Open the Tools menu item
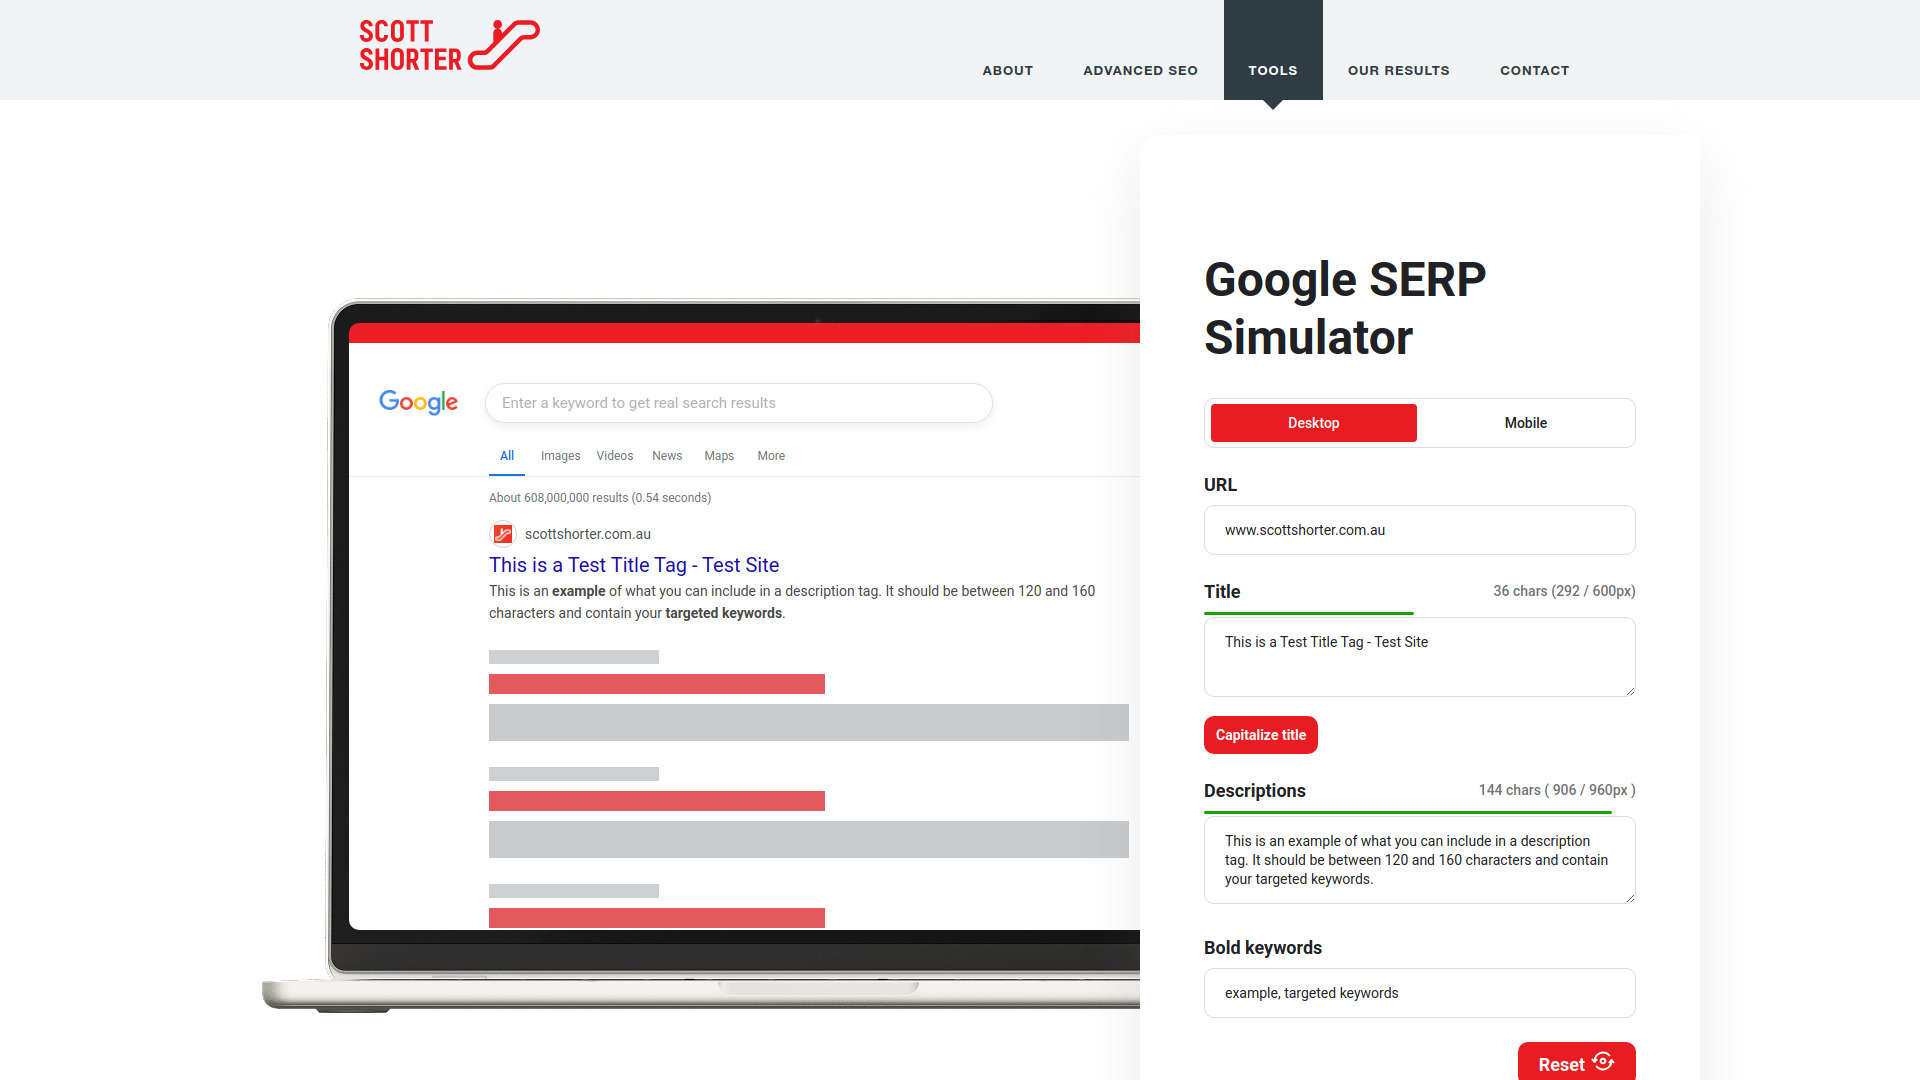The height and width of the screenshot is (1080, 1920). [1273, 50]
